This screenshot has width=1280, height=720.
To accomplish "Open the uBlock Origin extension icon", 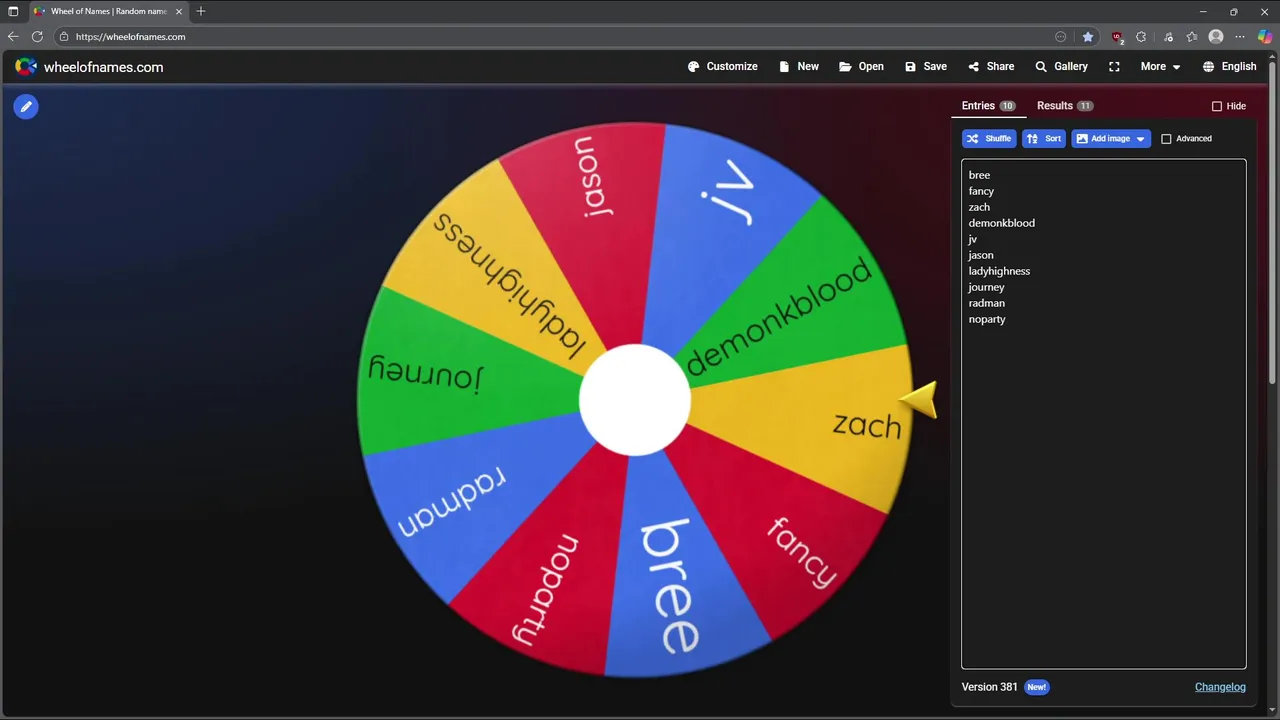I will (x=1117, y=37).
